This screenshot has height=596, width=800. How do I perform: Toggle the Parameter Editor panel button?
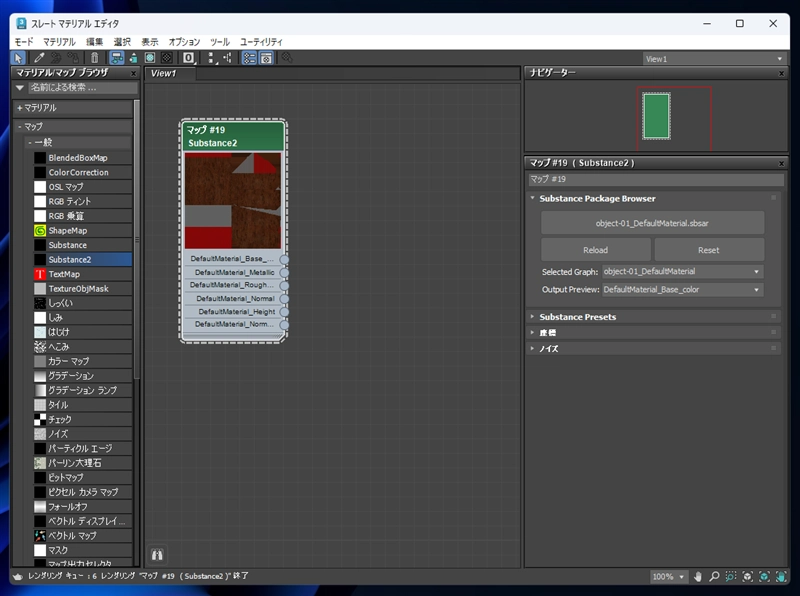point(266,59)
